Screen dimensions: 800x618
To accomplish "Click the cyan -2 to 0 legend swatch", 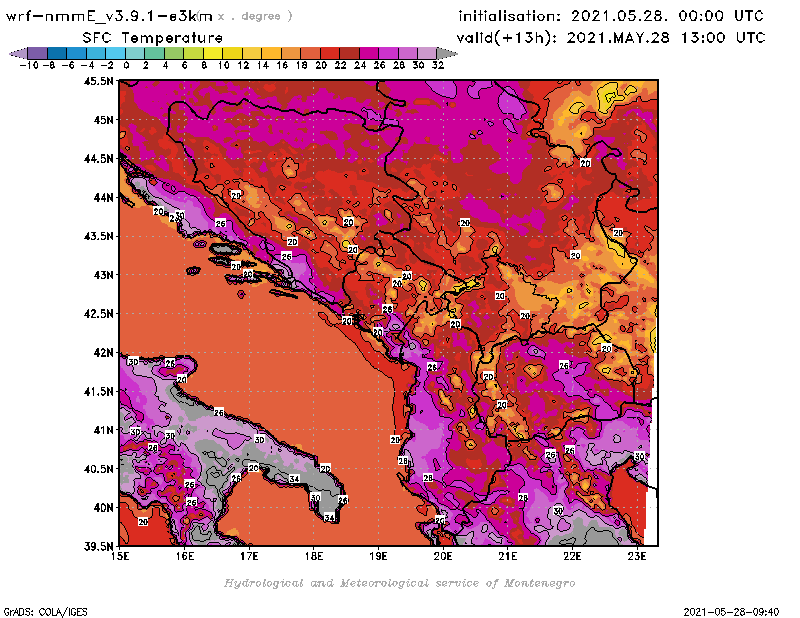I will [115, 53].
